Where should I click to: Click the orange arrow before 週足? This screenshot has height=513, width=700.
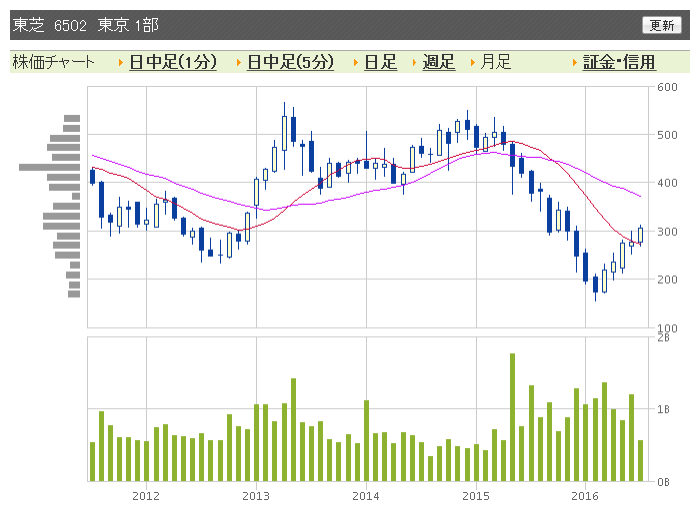click(414, 63)
